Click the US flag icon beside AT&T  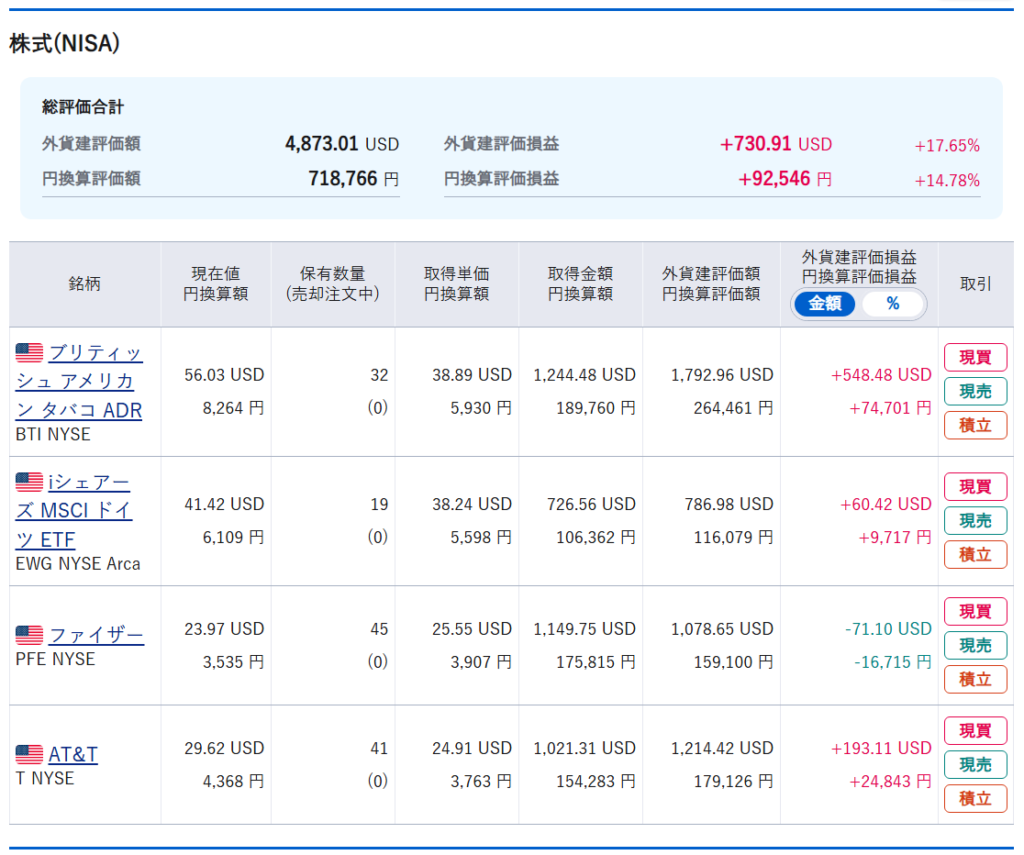29,754
